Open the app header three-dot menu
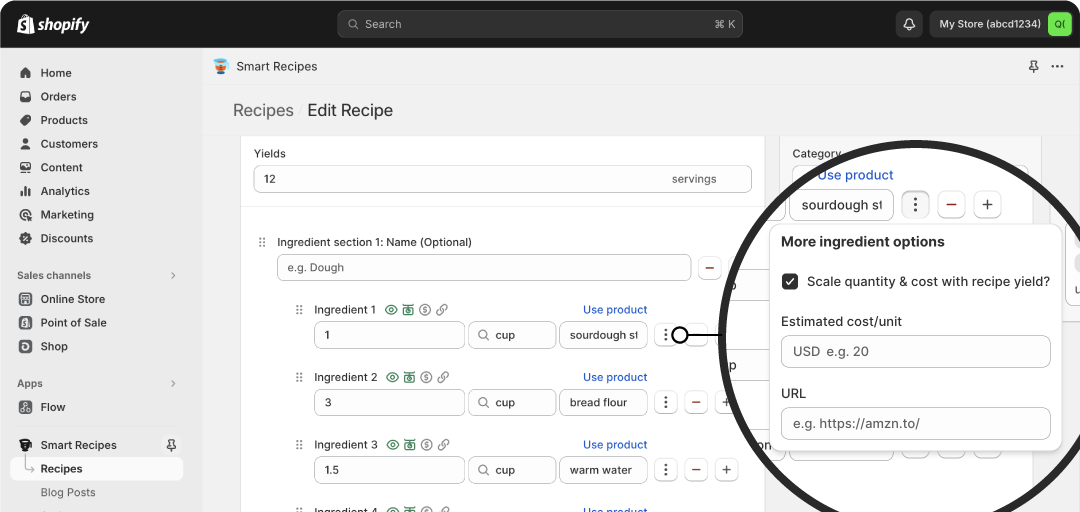 [1057, 67]
